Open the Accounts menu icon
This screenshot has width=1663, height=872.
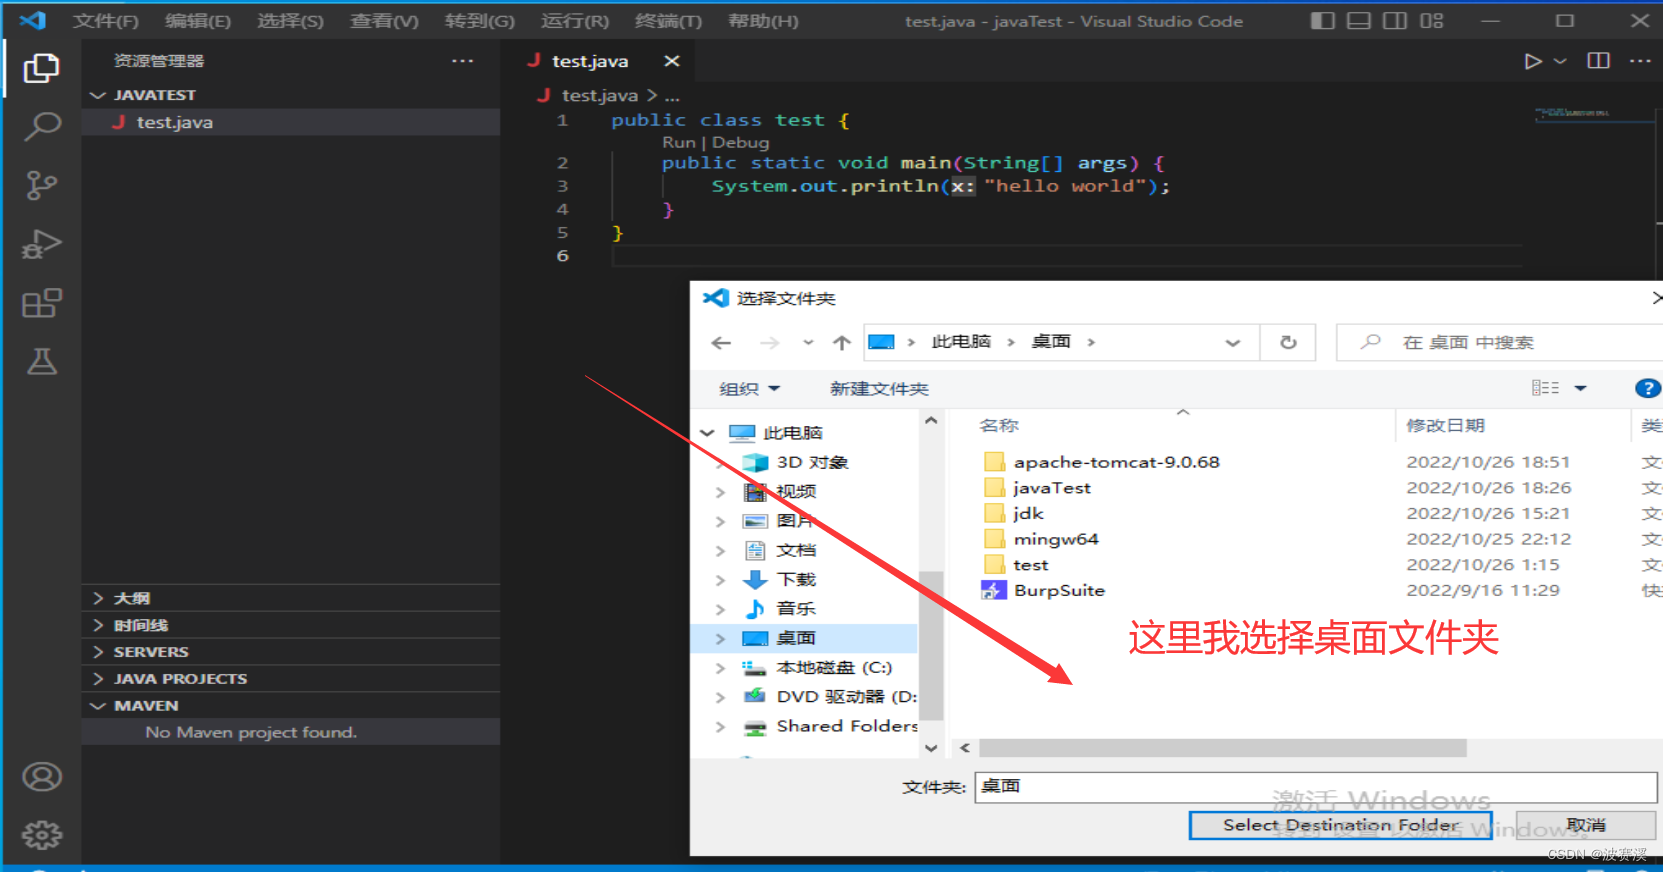pos(41,777)
